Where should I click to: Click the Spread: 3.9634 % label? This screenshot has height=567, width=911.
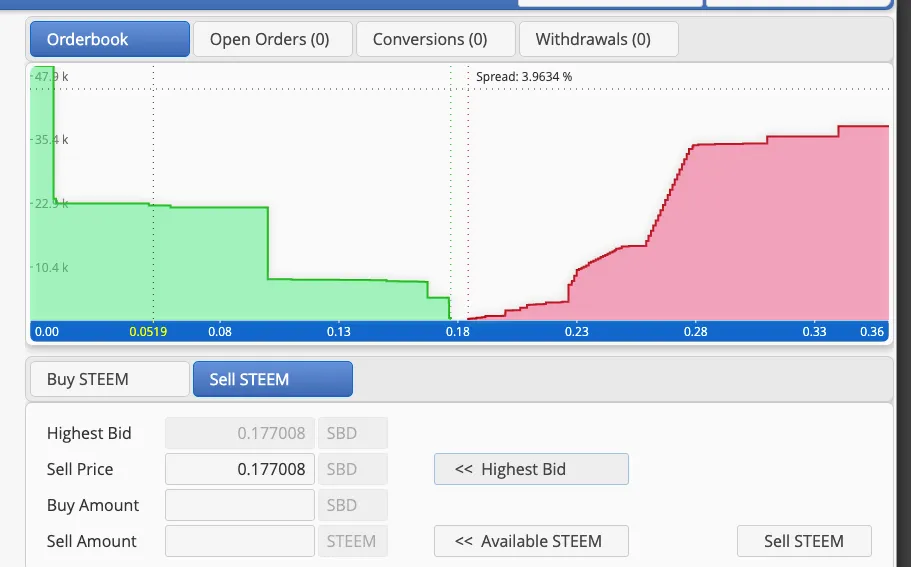click(523, 77)
